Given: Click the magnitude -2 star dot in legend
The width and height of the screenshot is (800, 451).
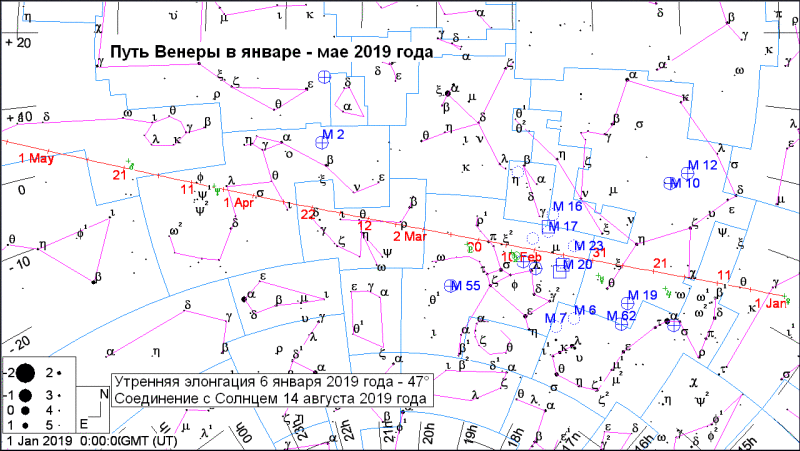Looking at the screenshot, I should pos(24,373).
